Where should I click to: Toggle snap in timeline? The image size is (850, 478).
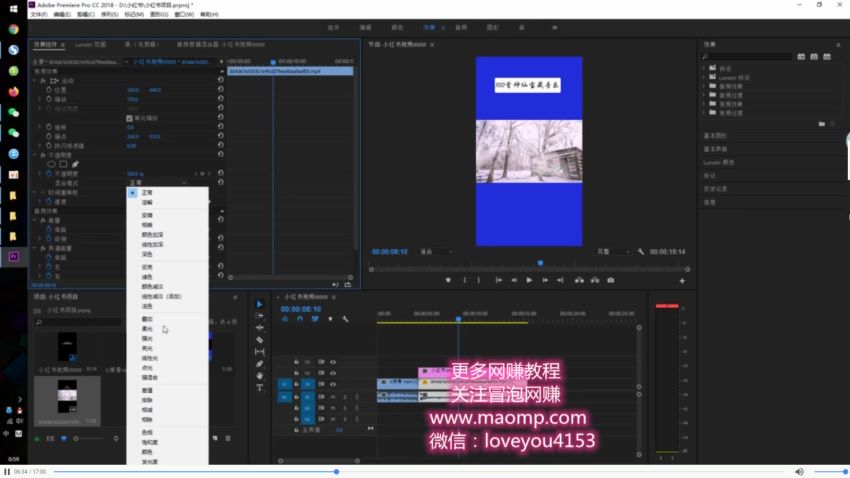click(x=300, y=319)
